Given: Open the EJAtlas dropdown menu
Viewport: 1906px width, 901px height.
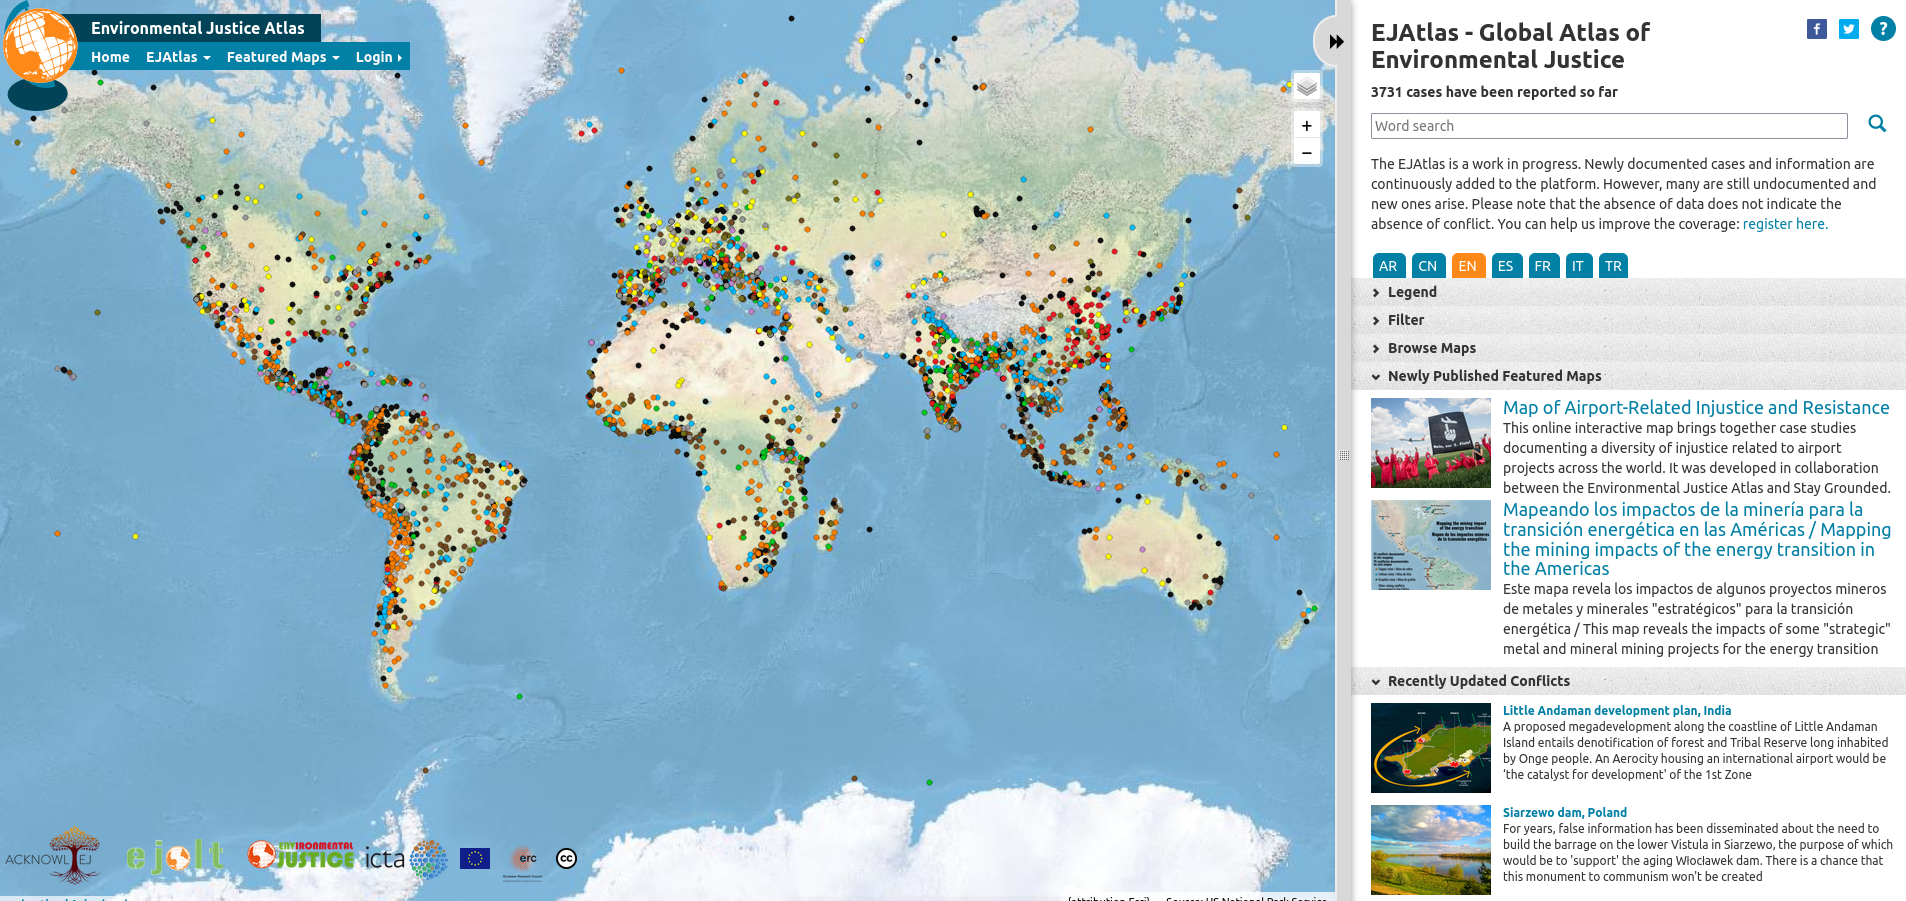Looking at the screenshot, I should pyautogui.click(x=178, y=57).
